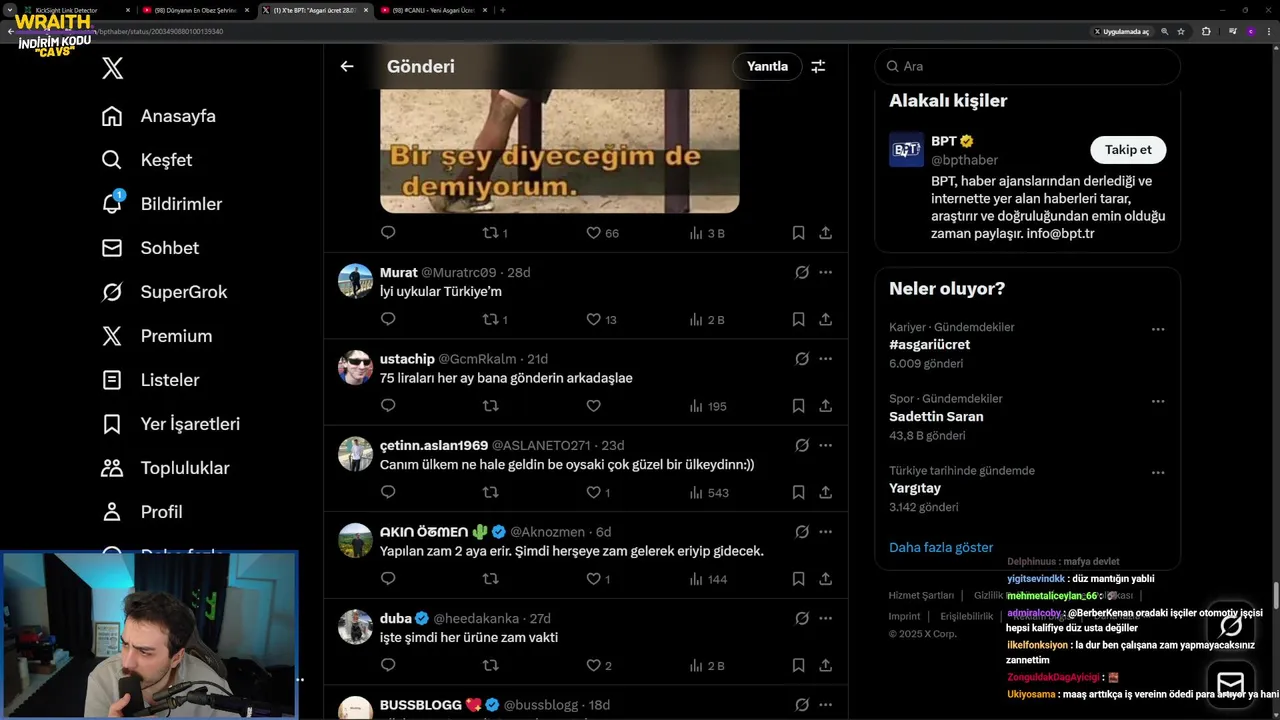Screen dimensions: 1280x720
Task: Bookmark Murat's reply
Action: pos(798,320)
